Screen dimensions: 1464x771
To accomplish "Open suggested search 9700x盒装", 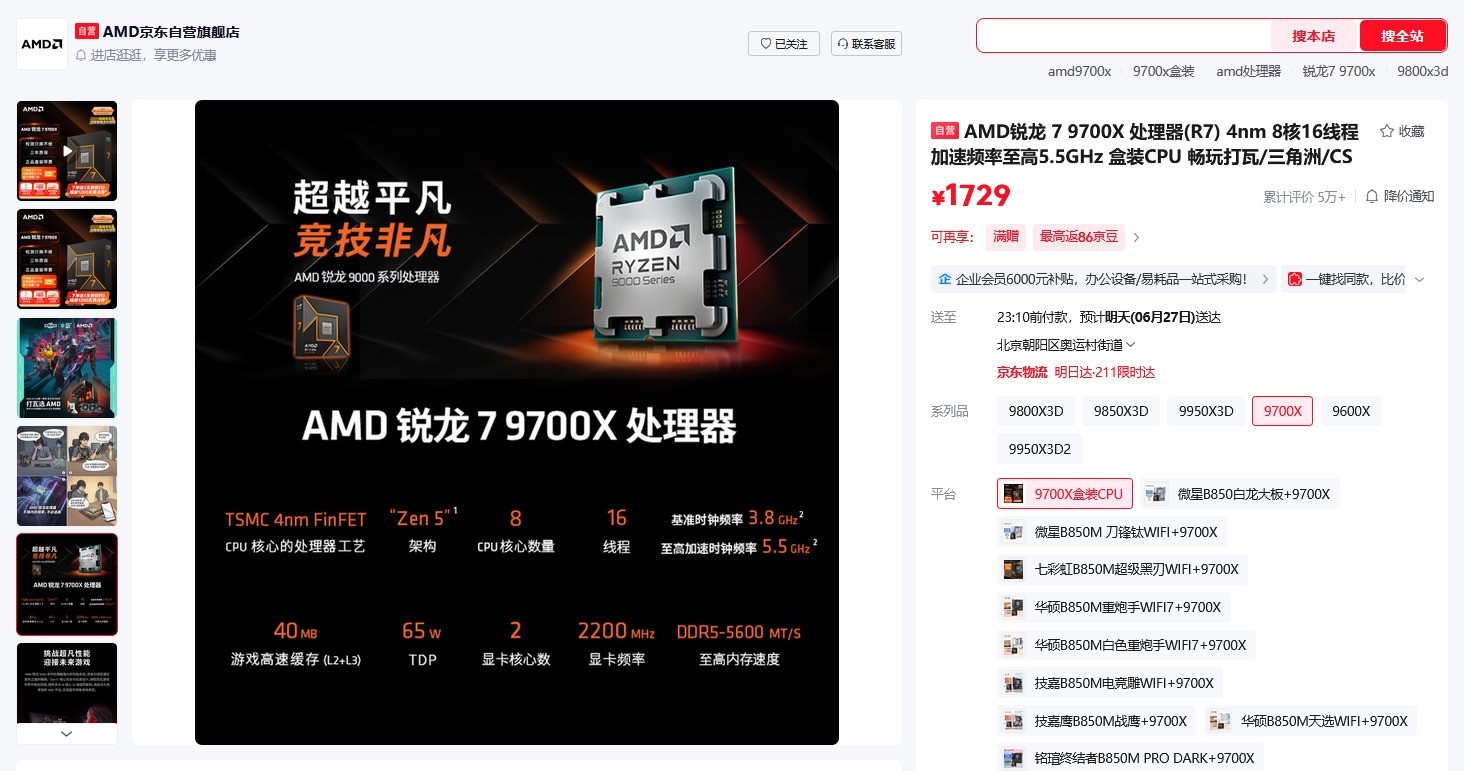I will (x=1163, y=71).
